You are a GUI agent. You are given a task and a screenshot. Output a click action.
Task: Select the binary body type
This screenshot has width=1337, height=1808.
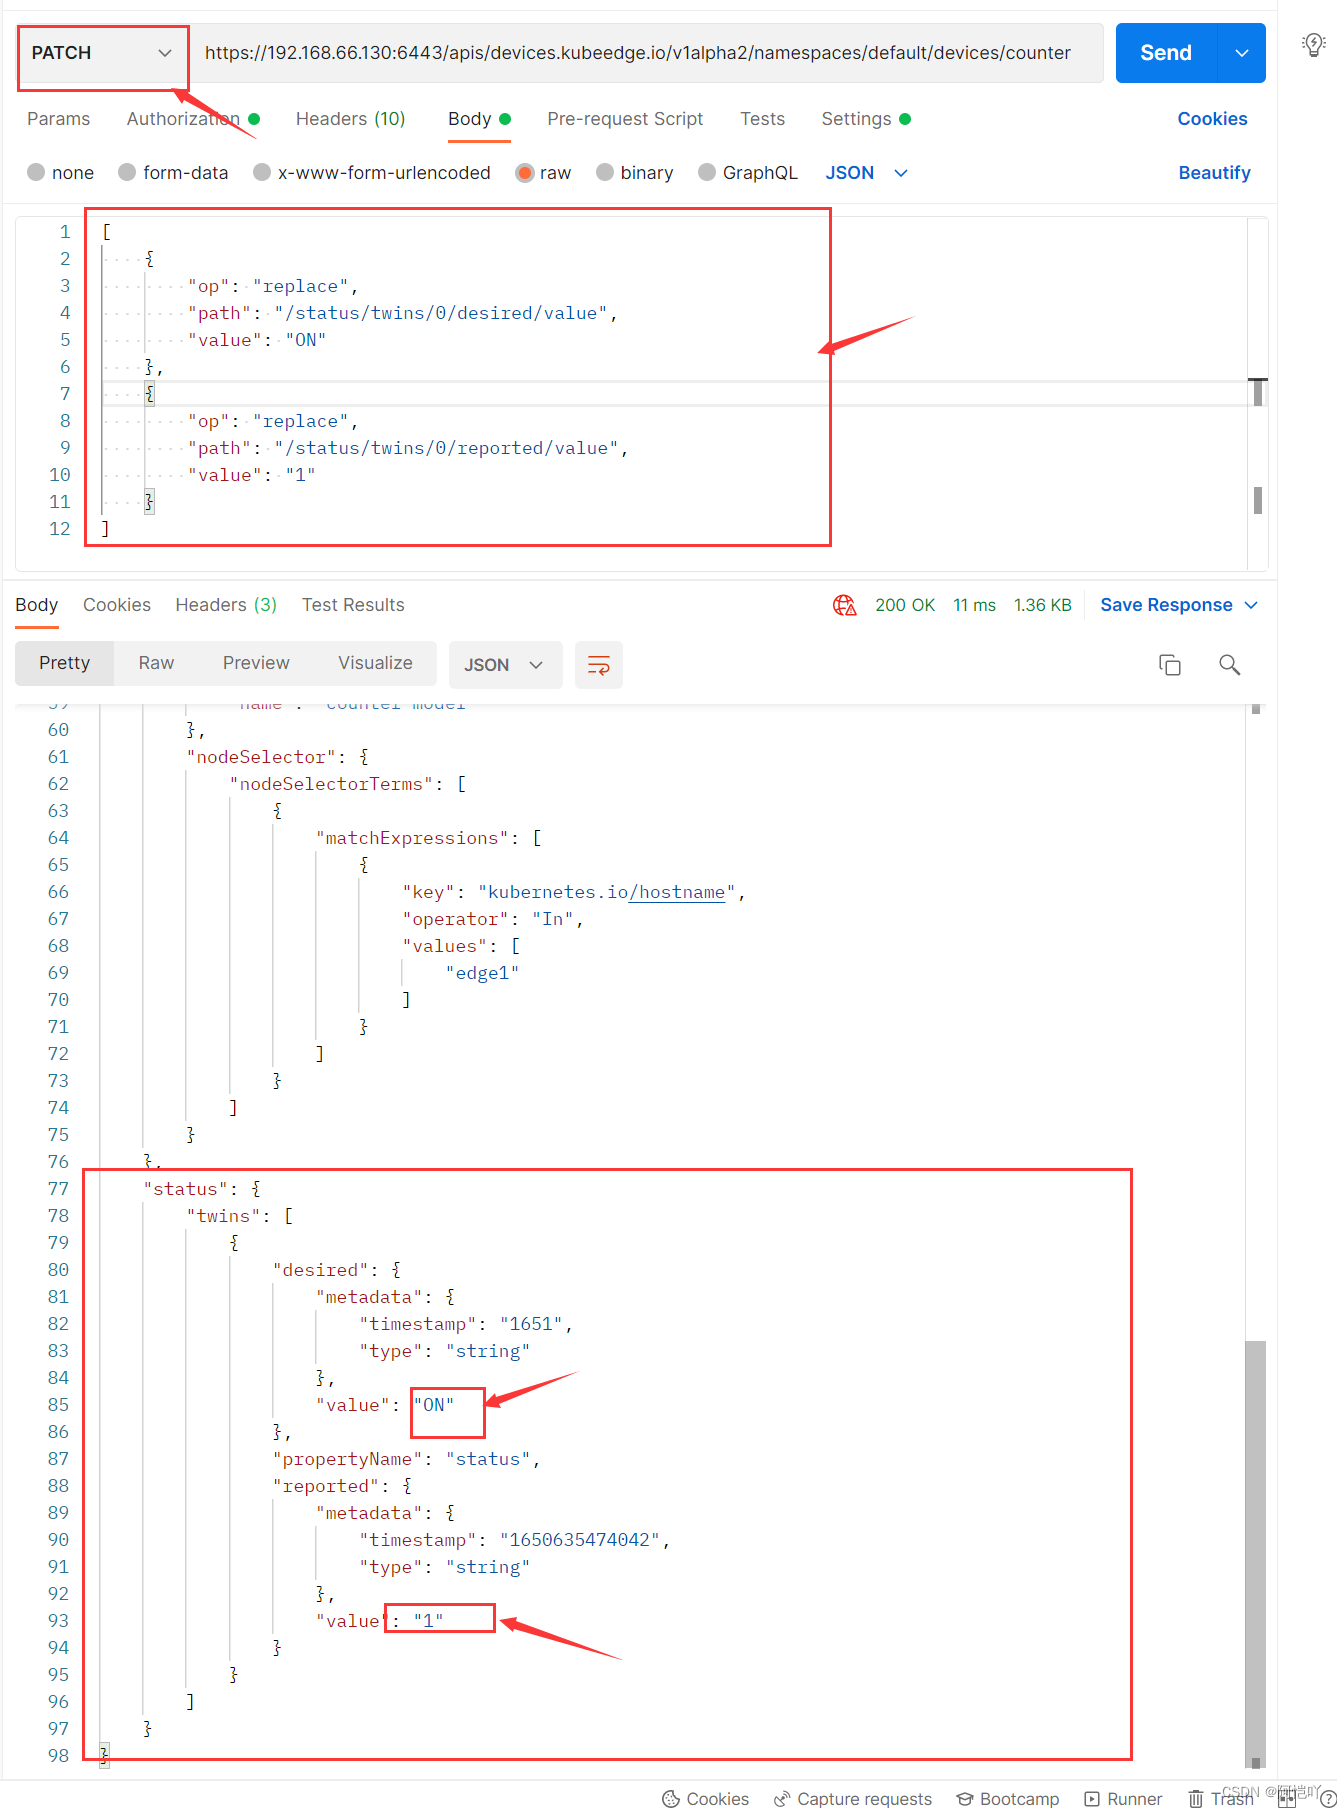[x=634, y=173]
